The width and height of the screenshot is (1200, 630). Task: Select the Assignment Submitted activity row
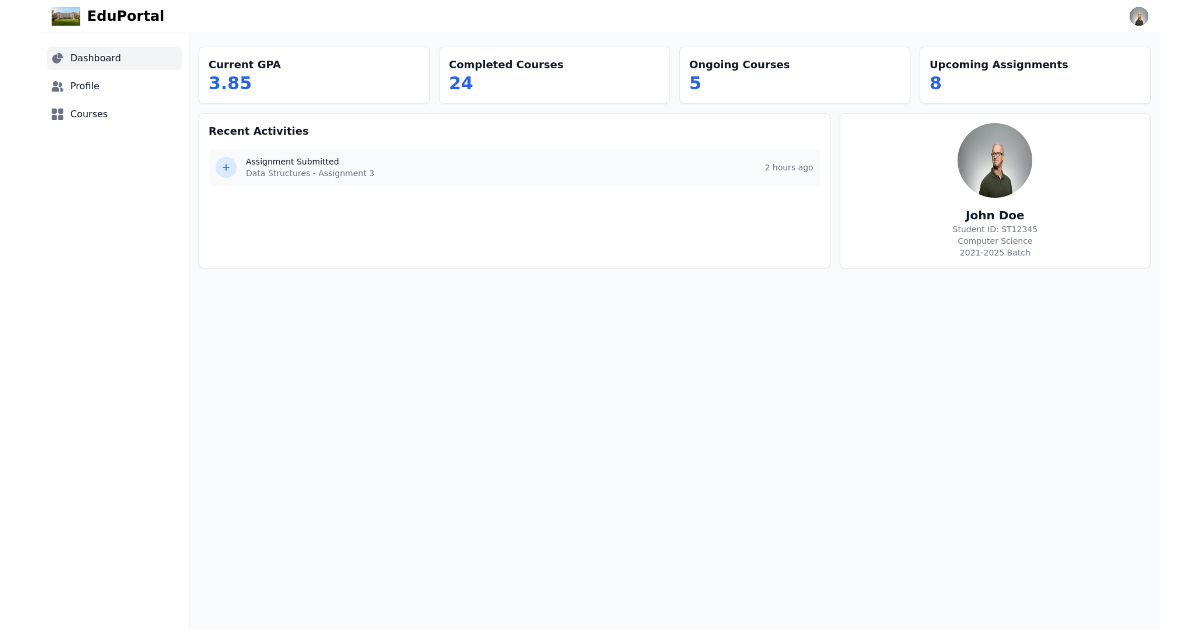[514, 167]
